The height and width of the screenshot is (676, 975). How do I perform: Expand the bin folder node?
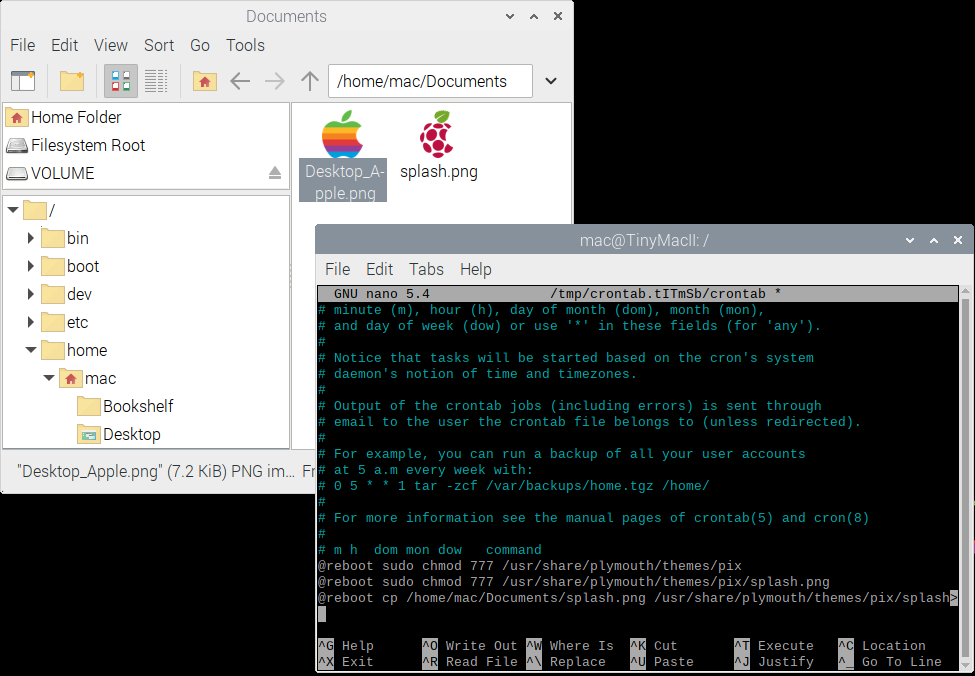click(30, 238)
